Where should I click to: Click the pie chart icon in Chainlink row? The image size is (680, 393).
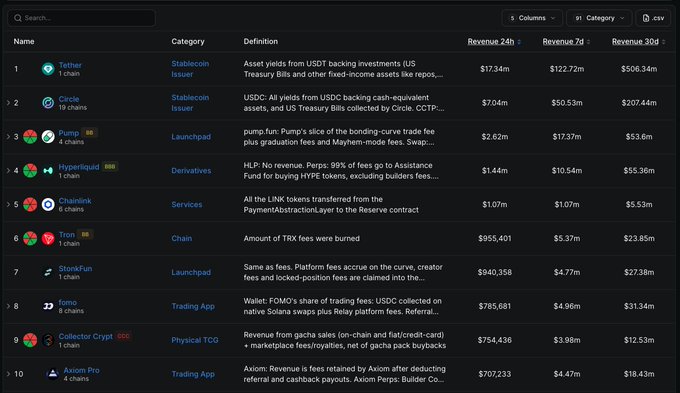[30, 204]
